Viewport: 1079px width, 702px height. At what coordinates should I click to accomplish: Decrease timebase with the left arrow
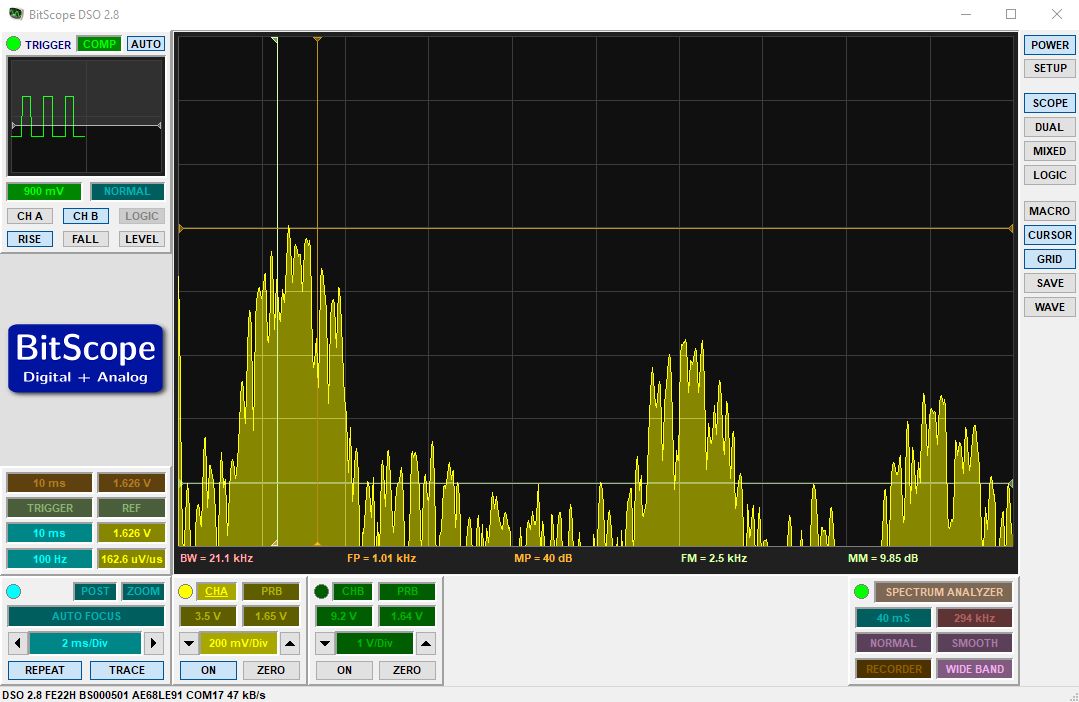point(18,643)
